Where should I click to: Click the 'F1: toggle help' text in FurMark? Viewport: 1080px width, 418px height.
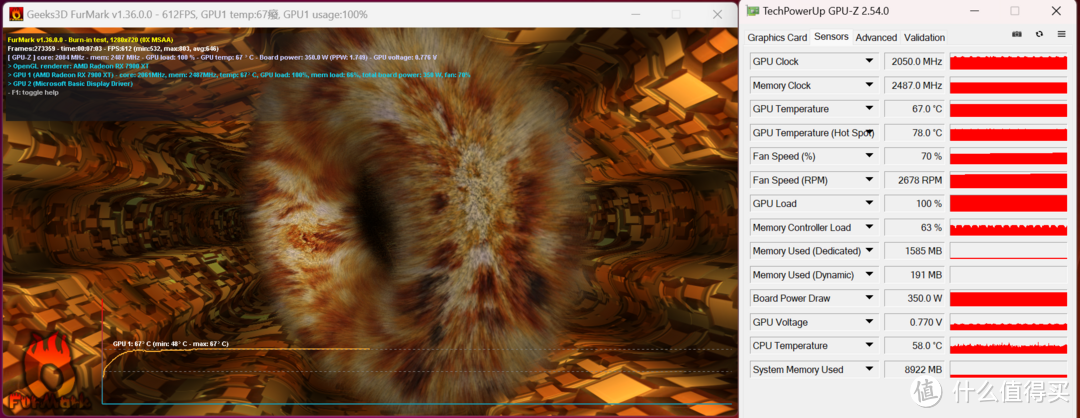(x=34, y=92)
